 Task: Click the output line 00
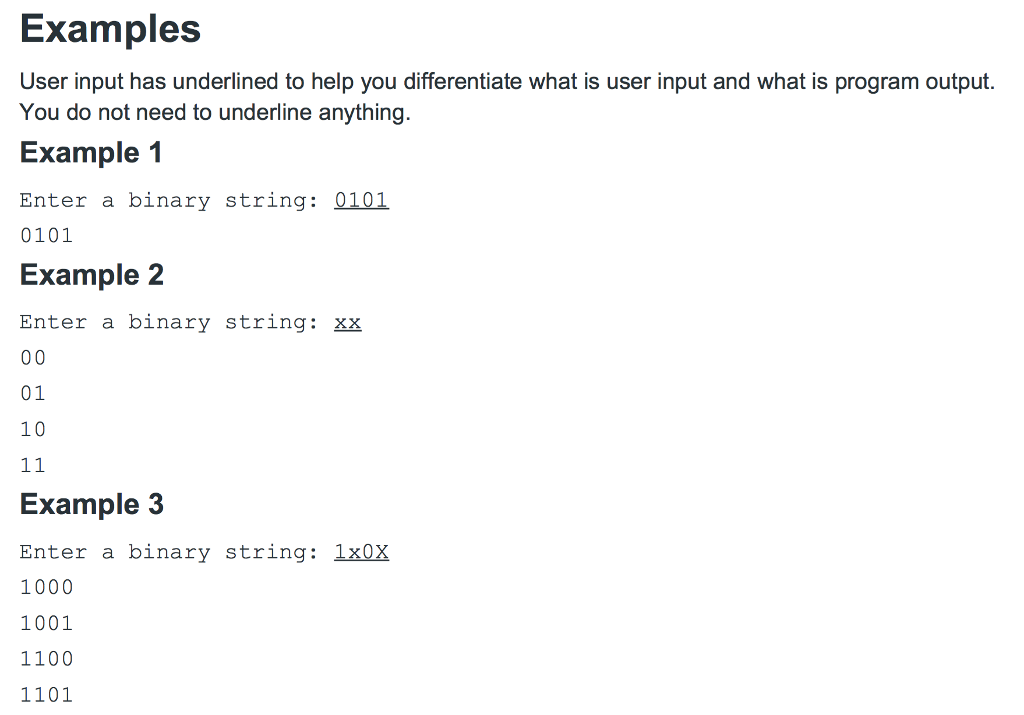point(33,358)
